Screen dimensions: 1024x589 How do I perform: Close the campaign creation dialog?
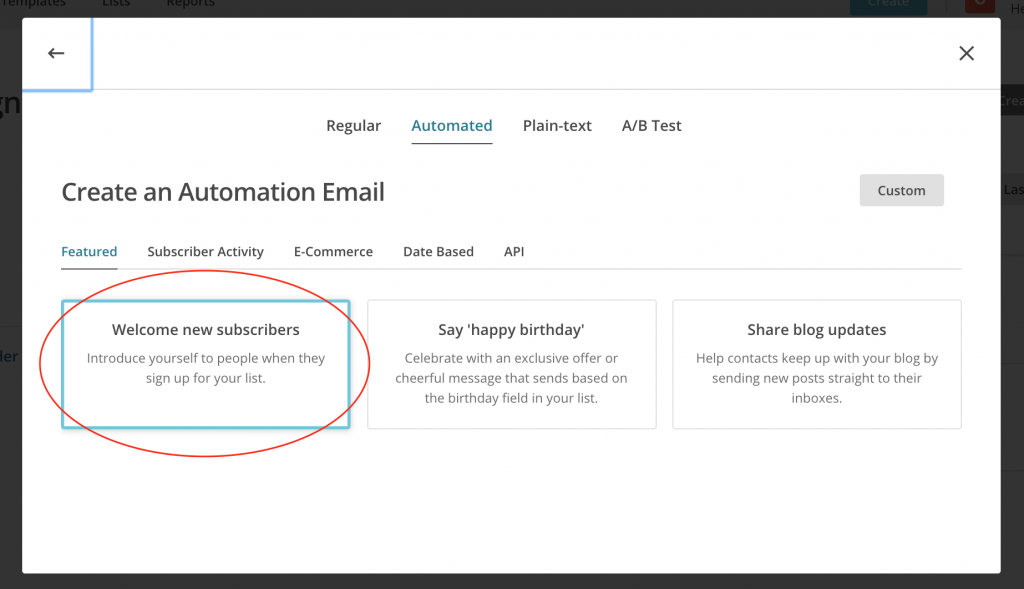967,54
